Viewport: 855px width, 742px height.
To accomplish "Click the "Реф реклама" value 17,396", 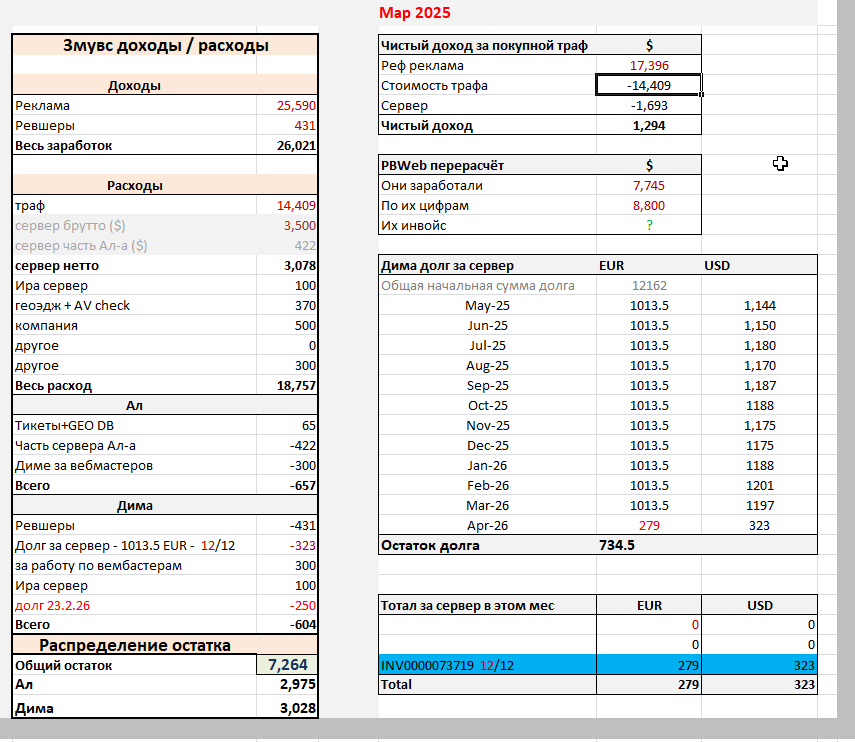I will [x=649, y=65].
